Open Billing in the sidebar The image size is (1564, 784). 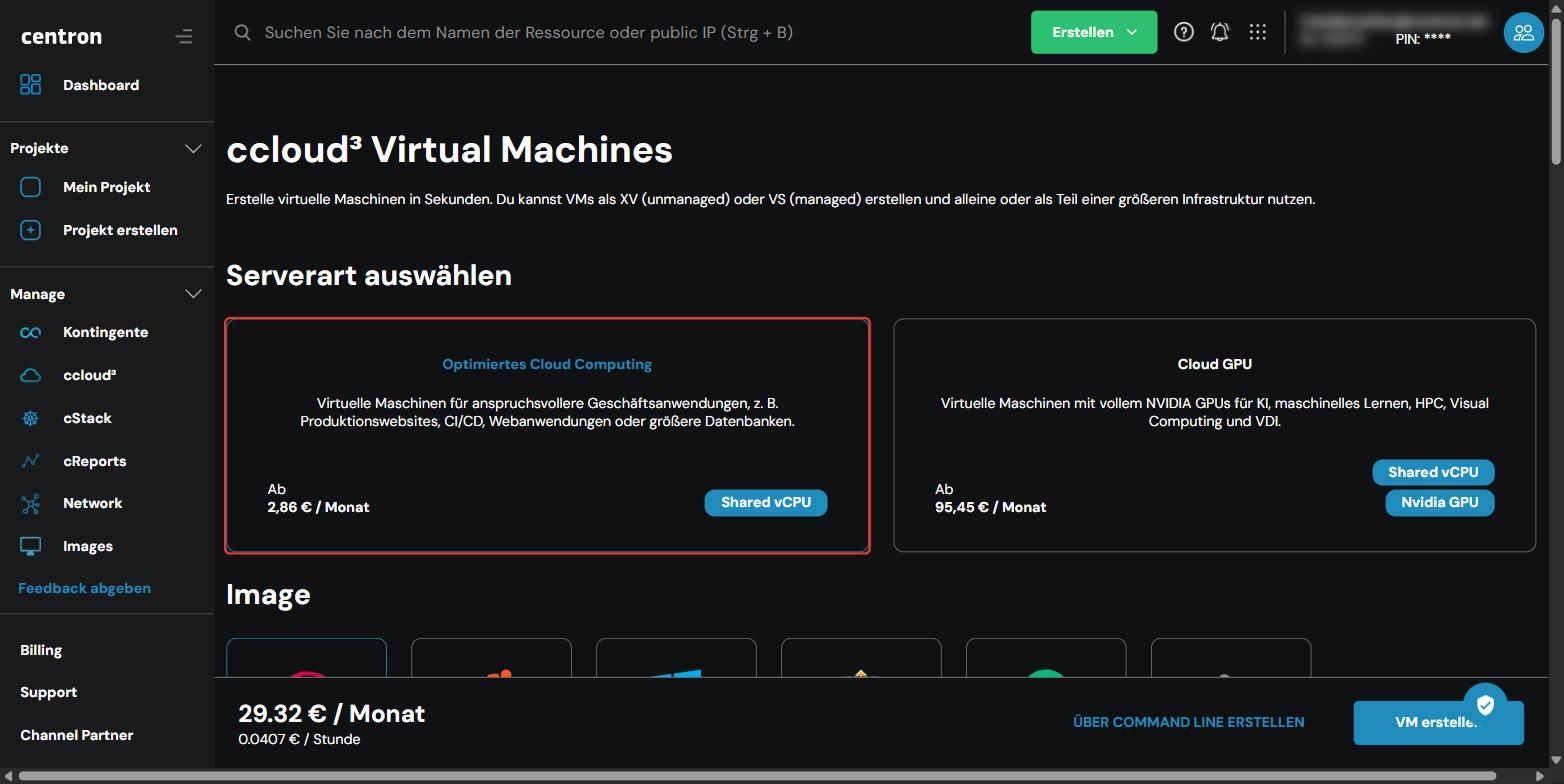[41, 650]
